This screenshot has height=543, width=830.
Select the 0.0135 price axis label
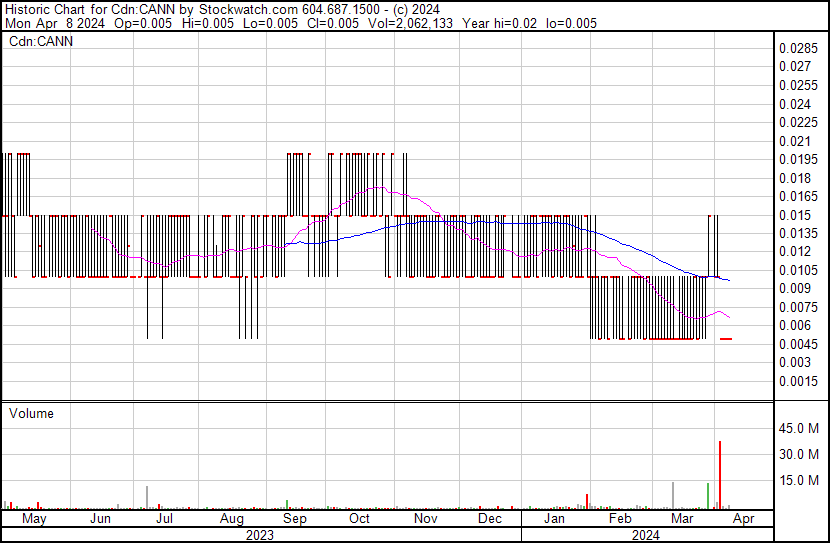(798, 233)
